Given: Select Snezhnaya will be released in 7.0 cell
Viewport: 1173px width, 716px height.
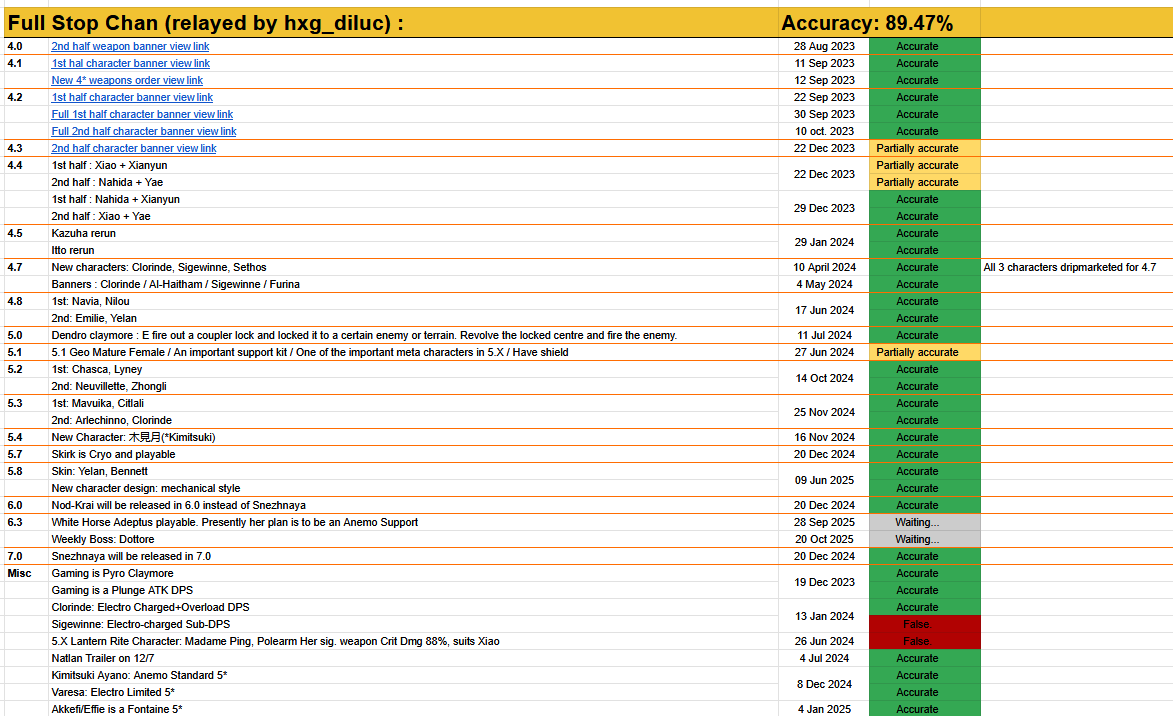Looking at the screenshot, I should 413,557.
